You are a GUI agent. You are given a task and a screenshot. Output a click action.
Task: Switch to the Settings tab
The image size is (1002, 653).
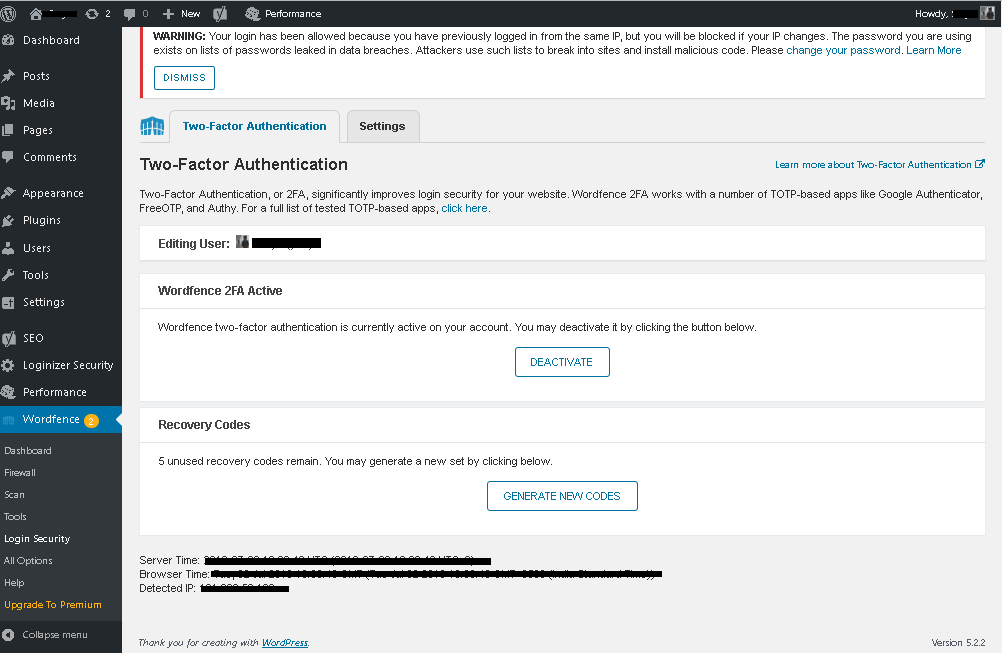(382, 126)
